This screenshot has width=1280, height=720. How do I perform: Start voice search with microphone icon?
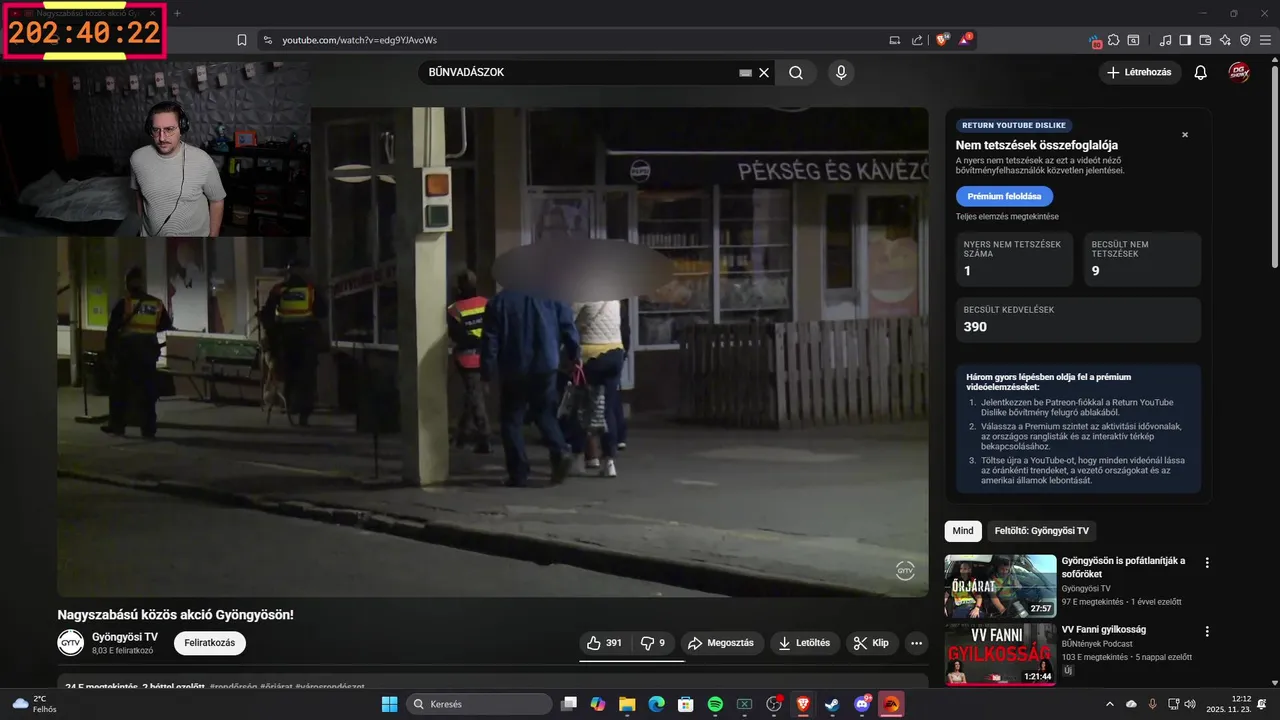click(841, 72)
